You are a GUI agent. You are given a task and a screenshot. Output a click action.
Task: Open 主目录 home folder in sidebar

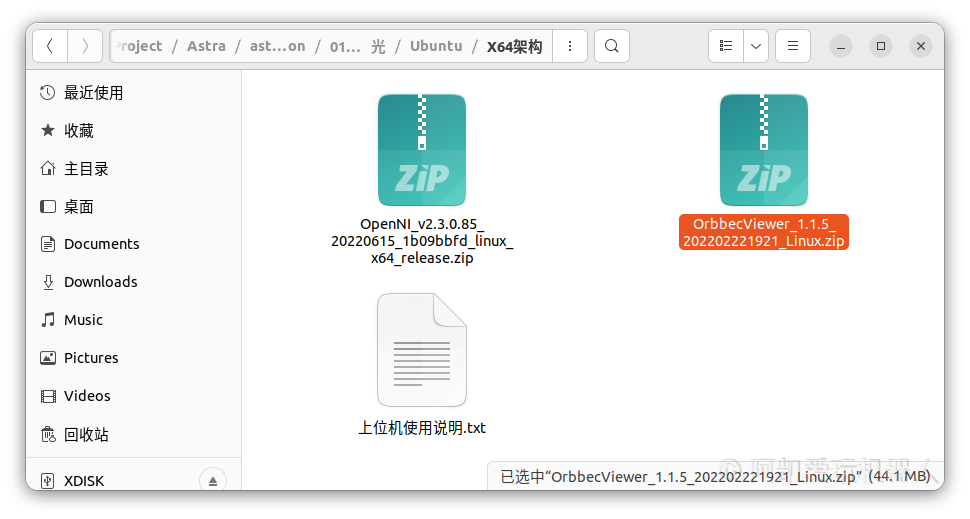pos(133,169)
